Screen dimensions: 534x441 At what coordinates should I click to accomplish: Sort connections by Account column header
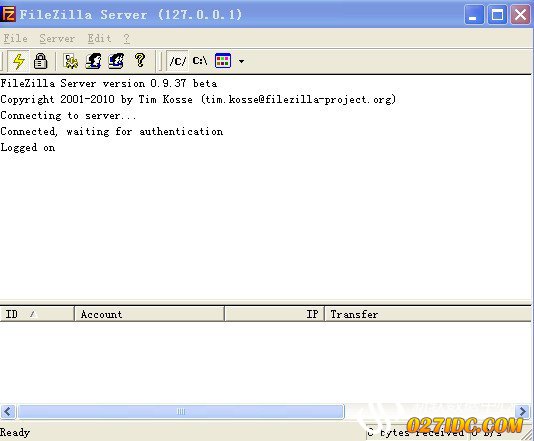(150, 314)
